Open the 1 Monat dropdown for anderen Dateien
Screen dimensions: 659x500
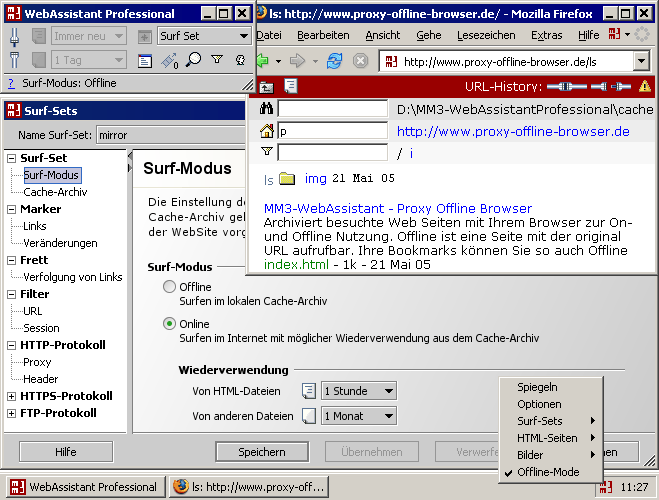point(359,416)
